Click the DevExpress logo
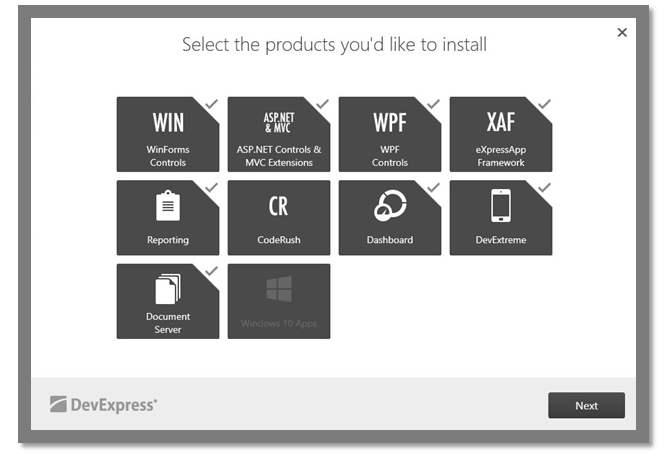This screenshot has height=462, width=668. pyautogui.click(x=103, y=404)
